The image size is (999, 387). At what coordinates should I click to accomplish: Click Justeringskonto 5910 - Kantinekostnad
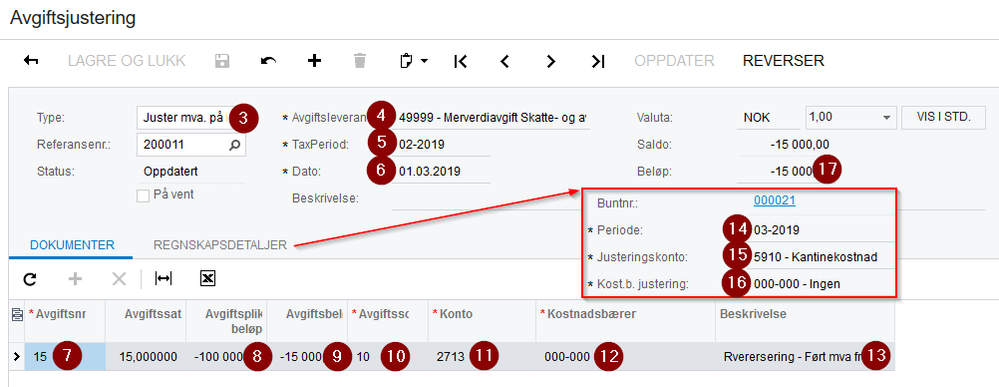pos(815,258)
